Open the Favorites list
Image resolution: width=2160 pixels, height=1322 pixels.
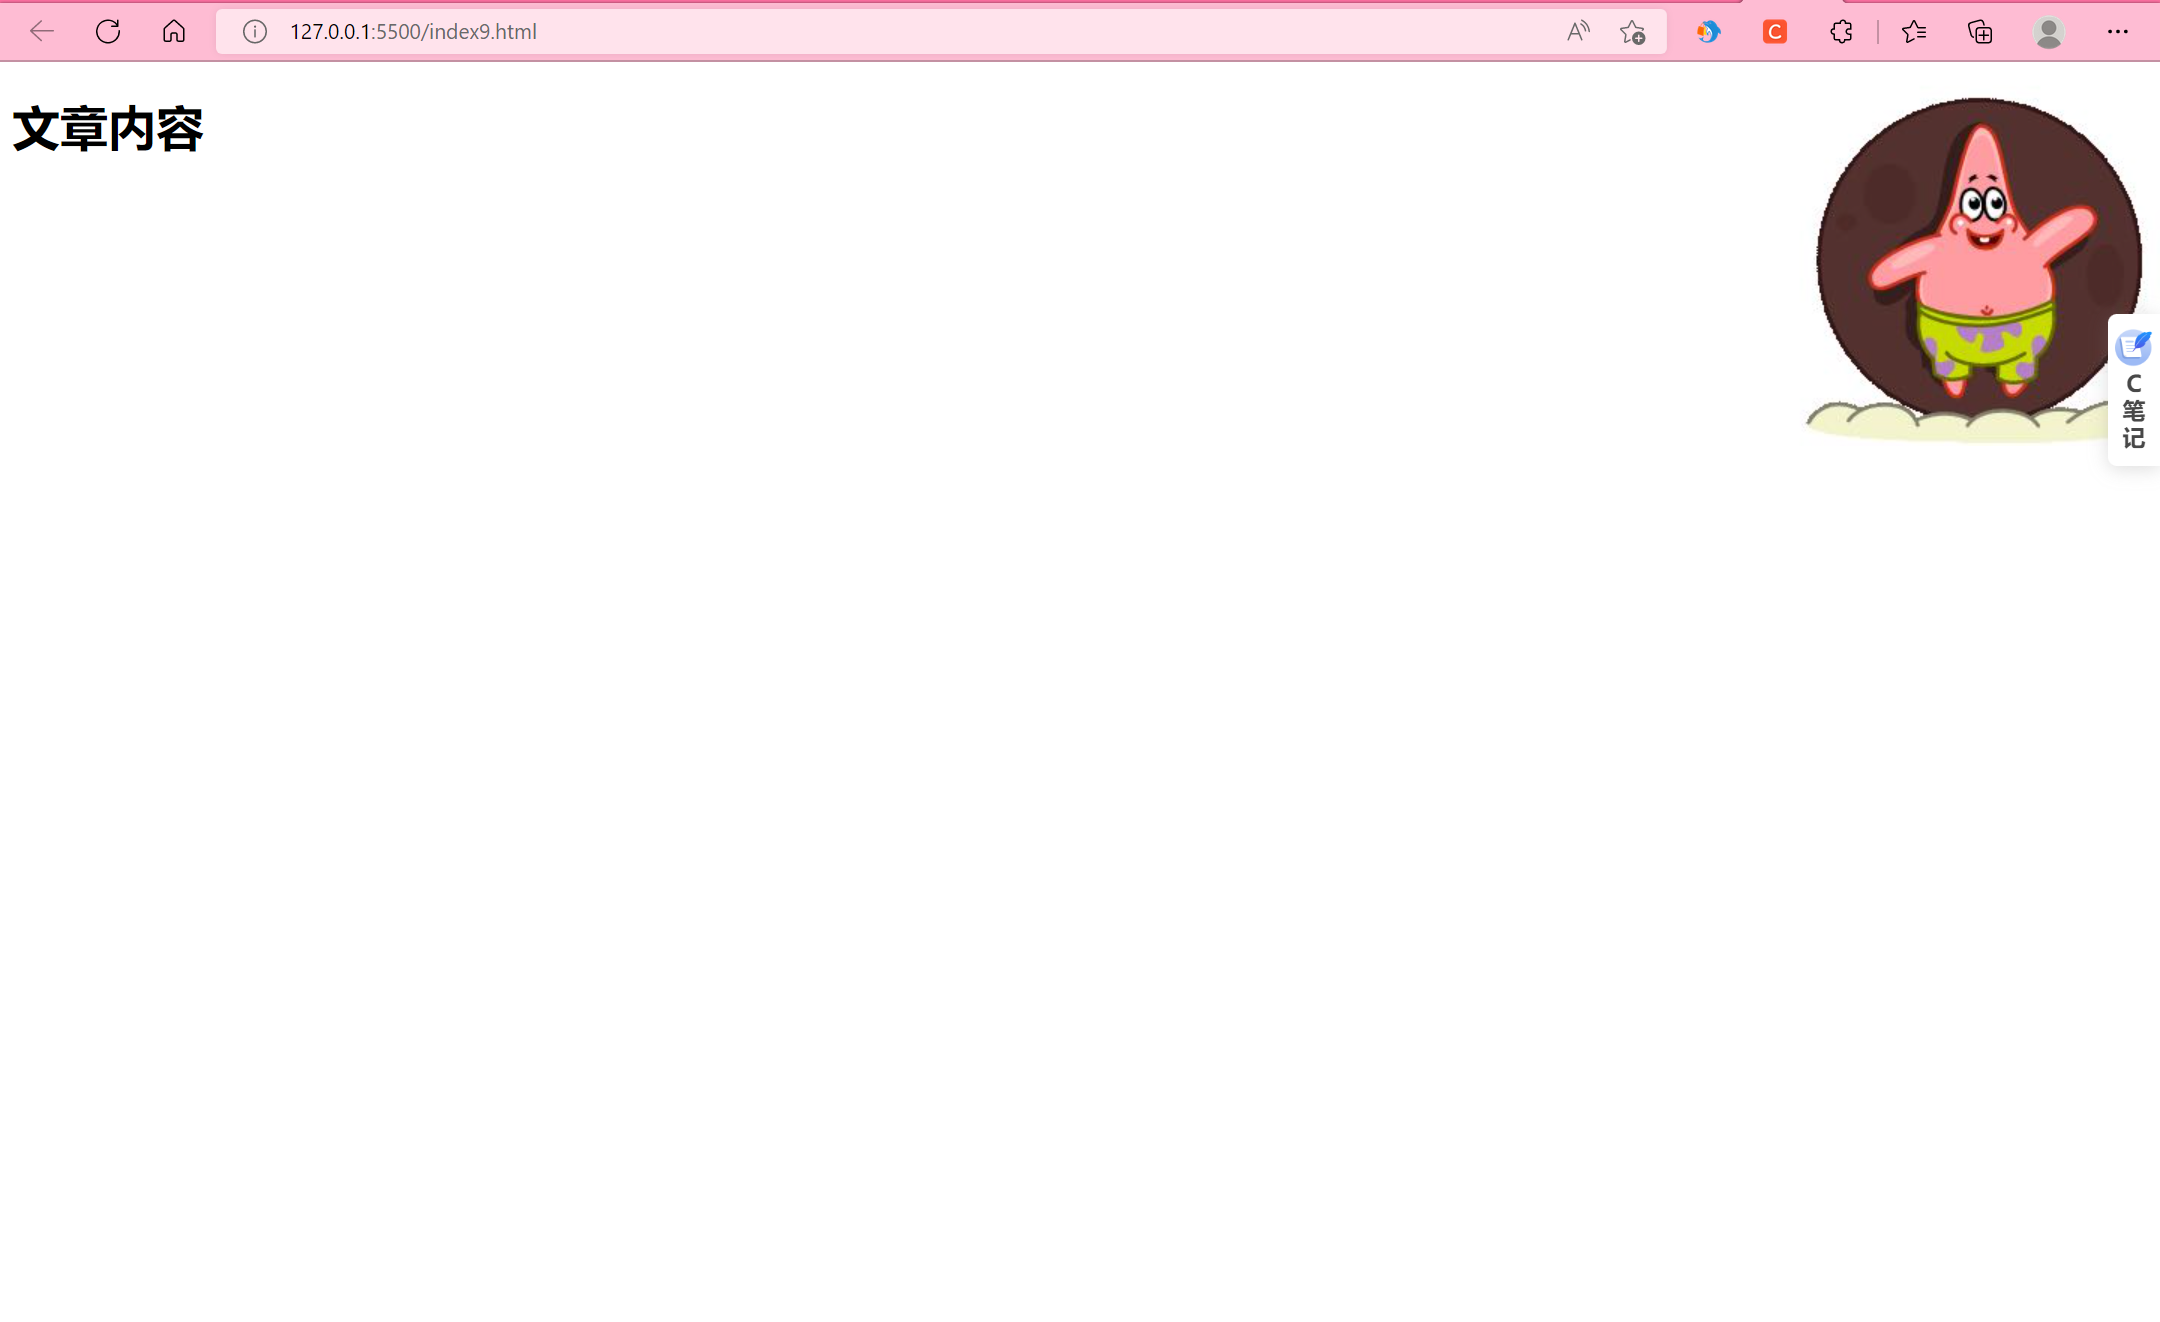pyautogui.click(x=1914, y=32)
